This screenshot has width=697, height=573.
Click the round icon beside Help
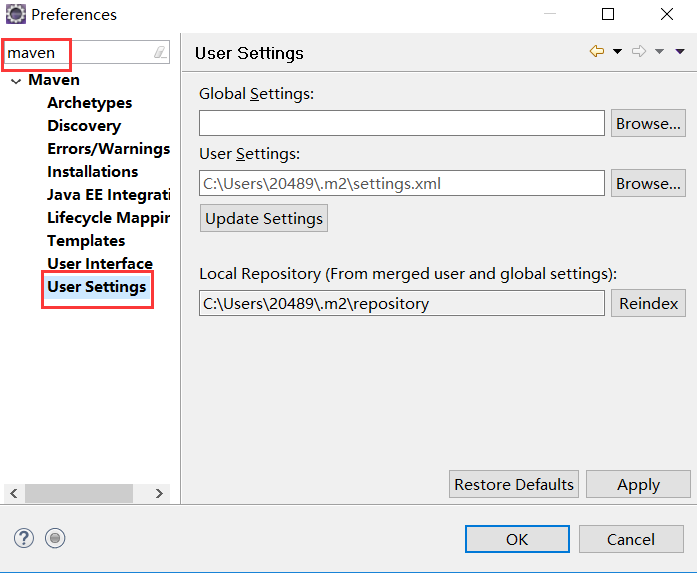click(x=55, y=538)
